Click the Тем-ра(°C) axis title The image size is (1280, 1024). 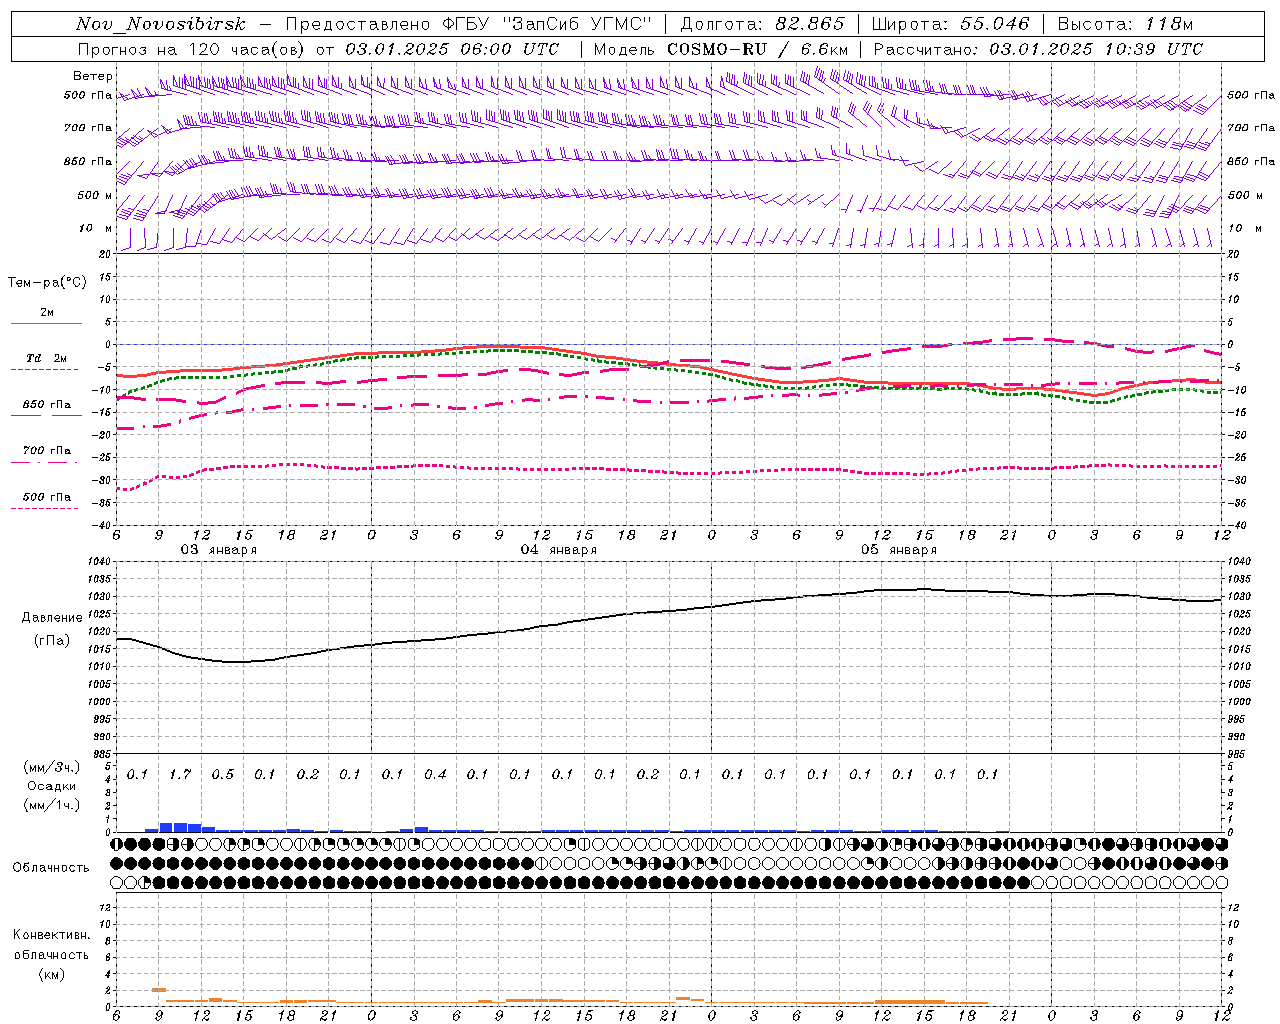[x=47, y=283]
